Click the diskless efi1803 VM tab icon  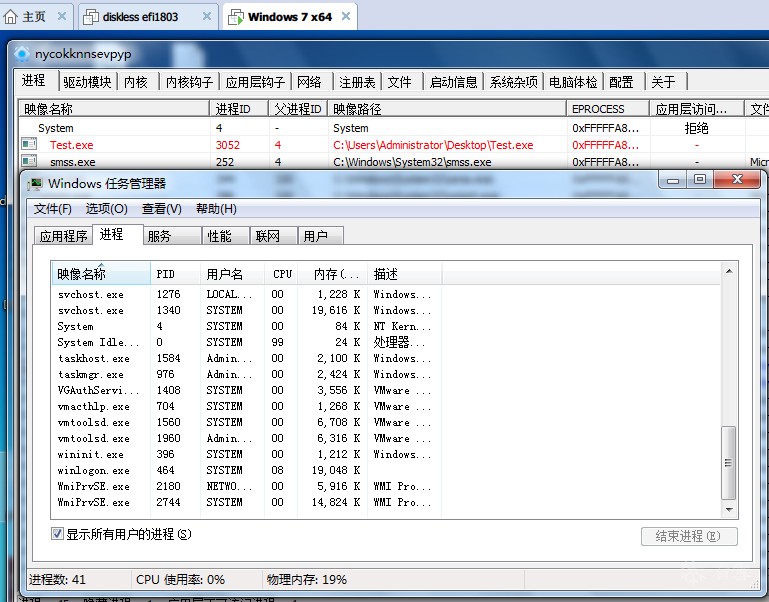(x=91, y=17)
